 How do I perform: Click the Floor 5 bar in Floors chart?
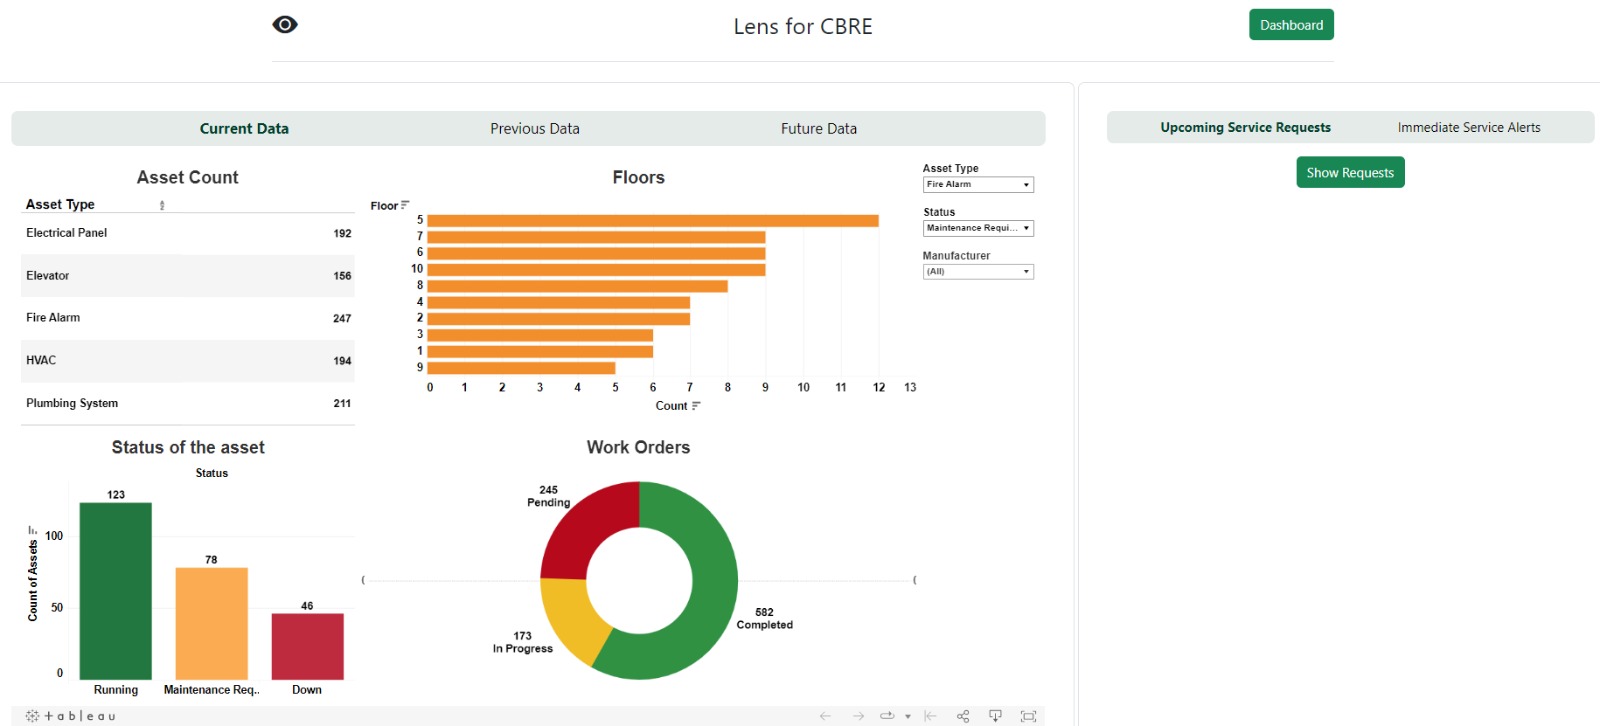[x=653, y=220]
